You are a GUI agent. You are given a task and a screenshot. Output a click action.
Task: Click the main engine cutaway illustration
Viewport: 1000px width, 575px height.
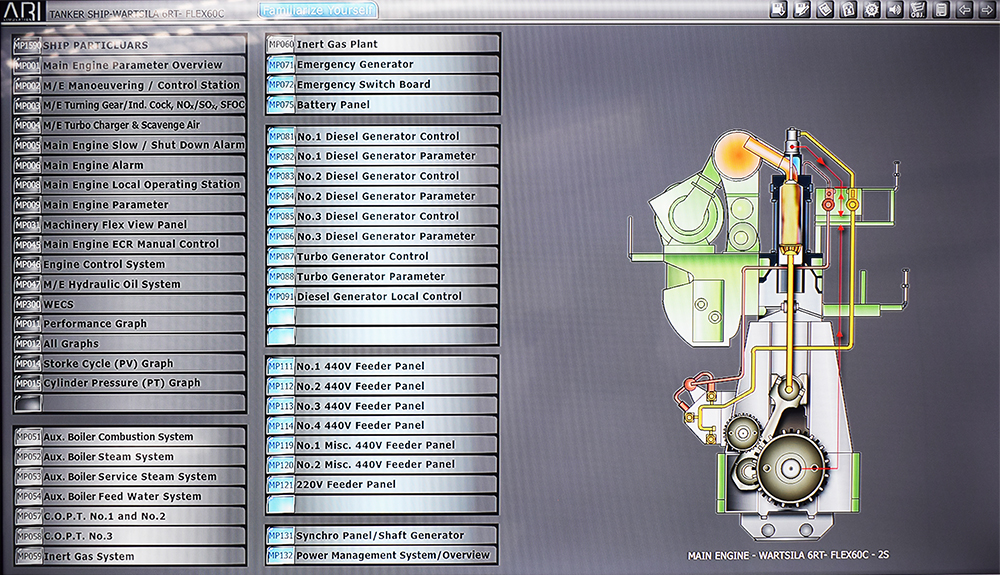pyautogui.click(x=768, y=335)
